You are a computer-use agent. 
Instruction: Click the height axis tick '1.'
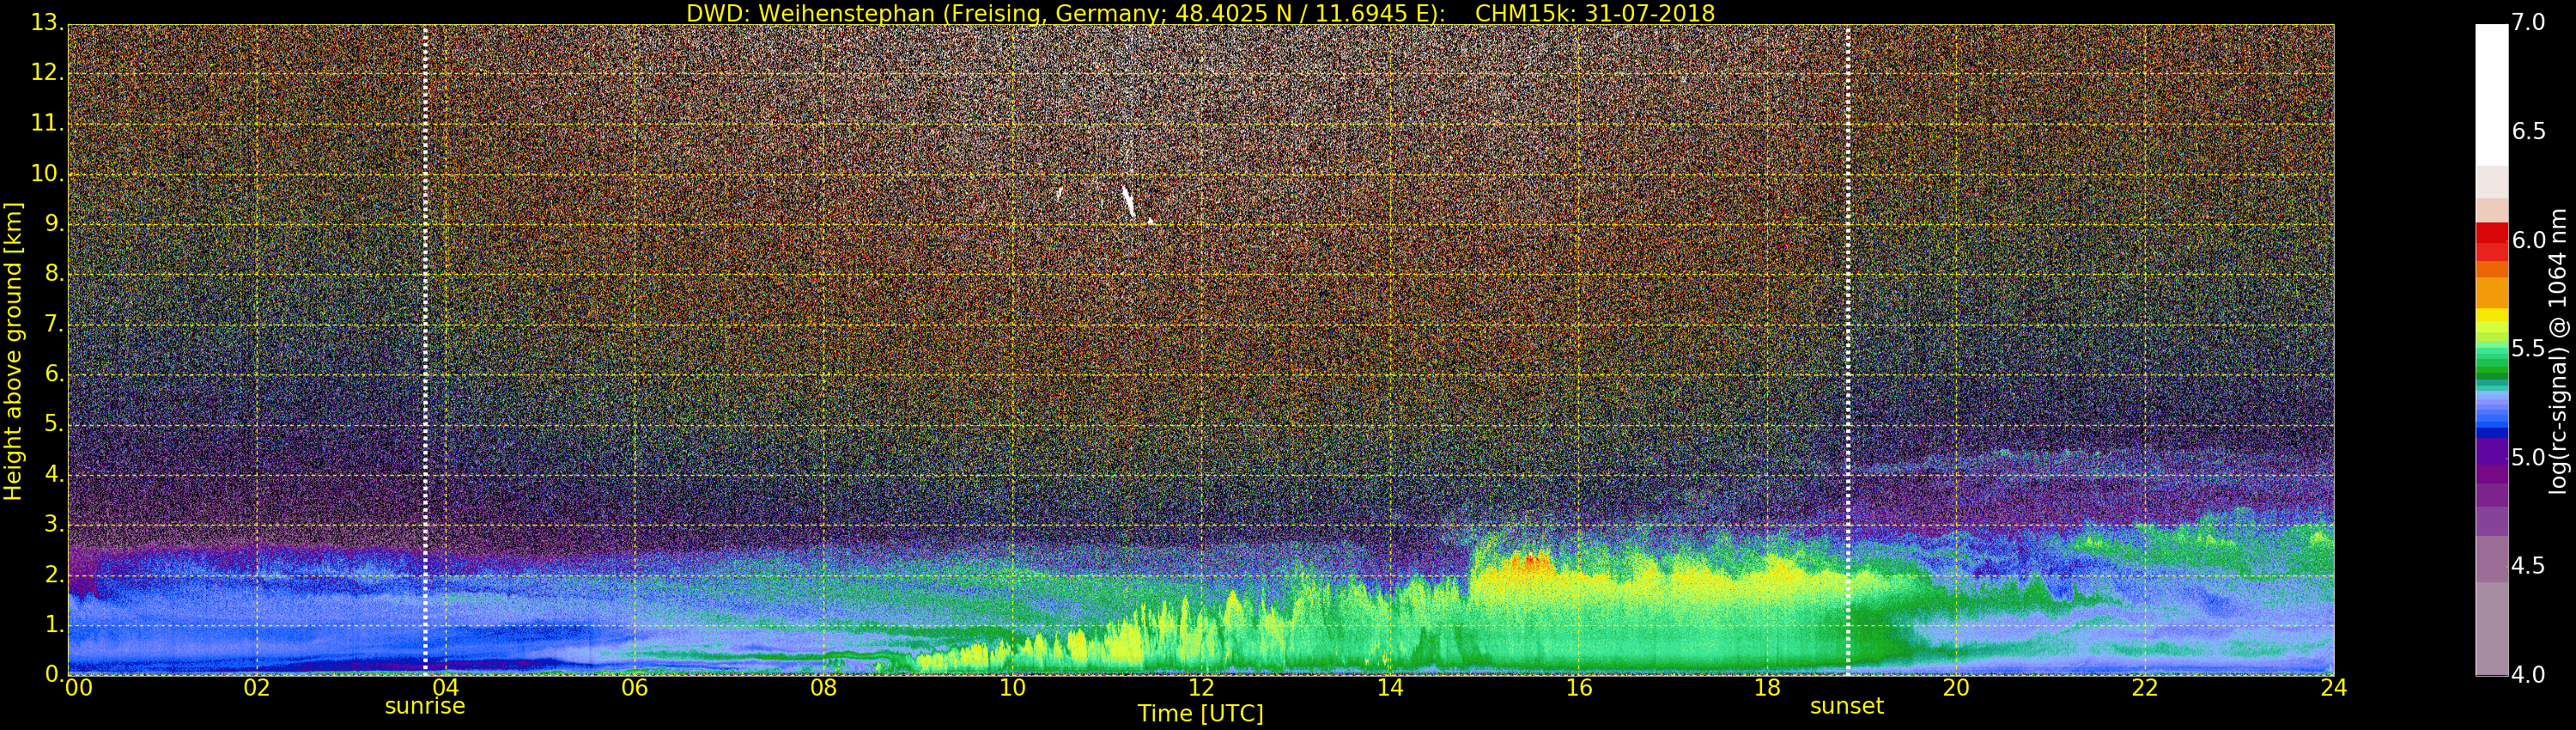click(54, 624)
